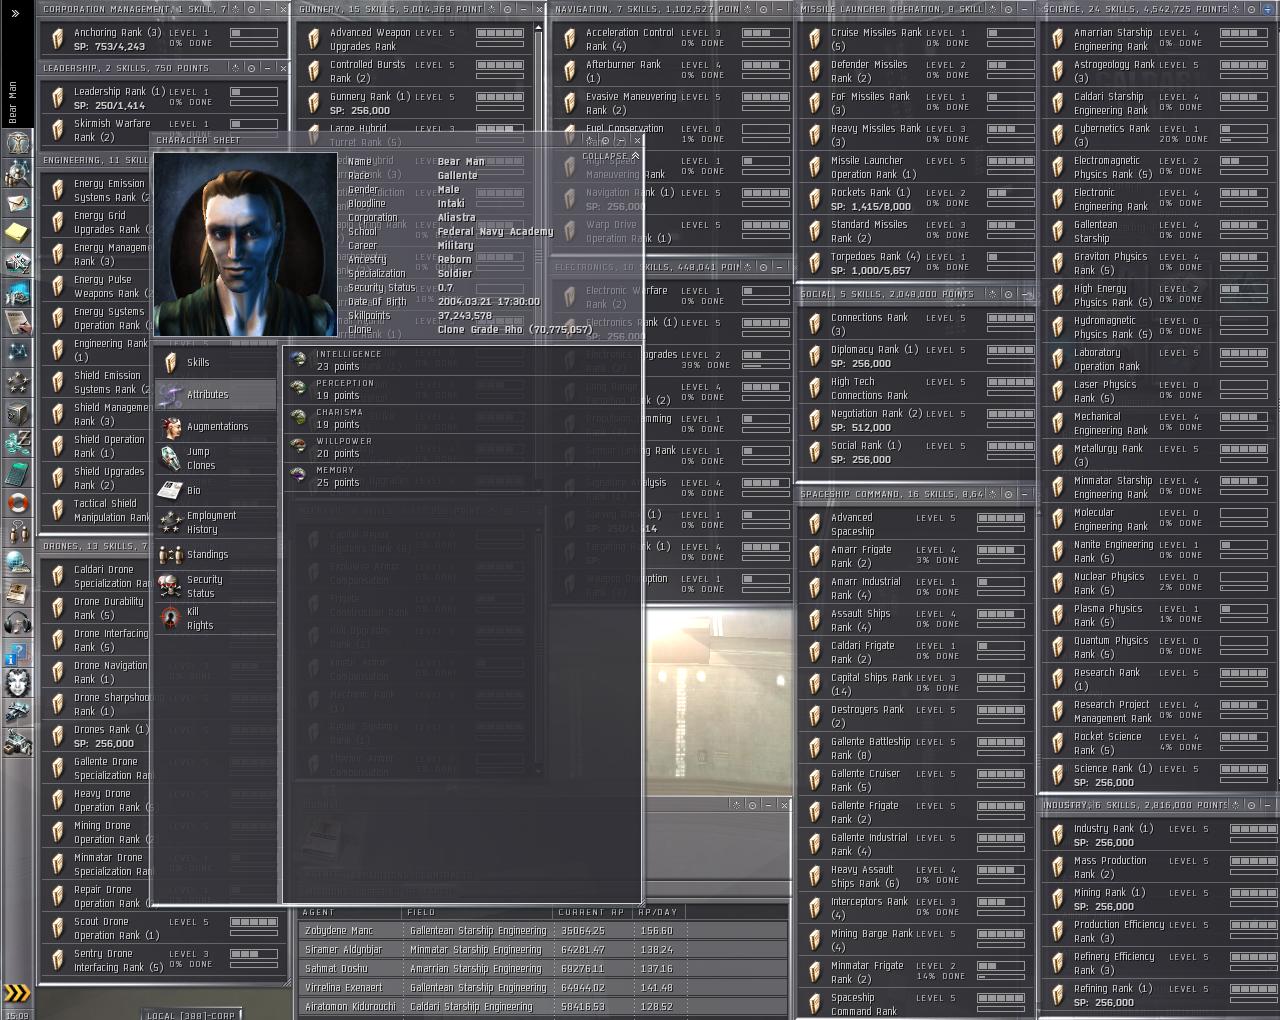
Task: Sort agents by the Field column header
Action: 478,912
